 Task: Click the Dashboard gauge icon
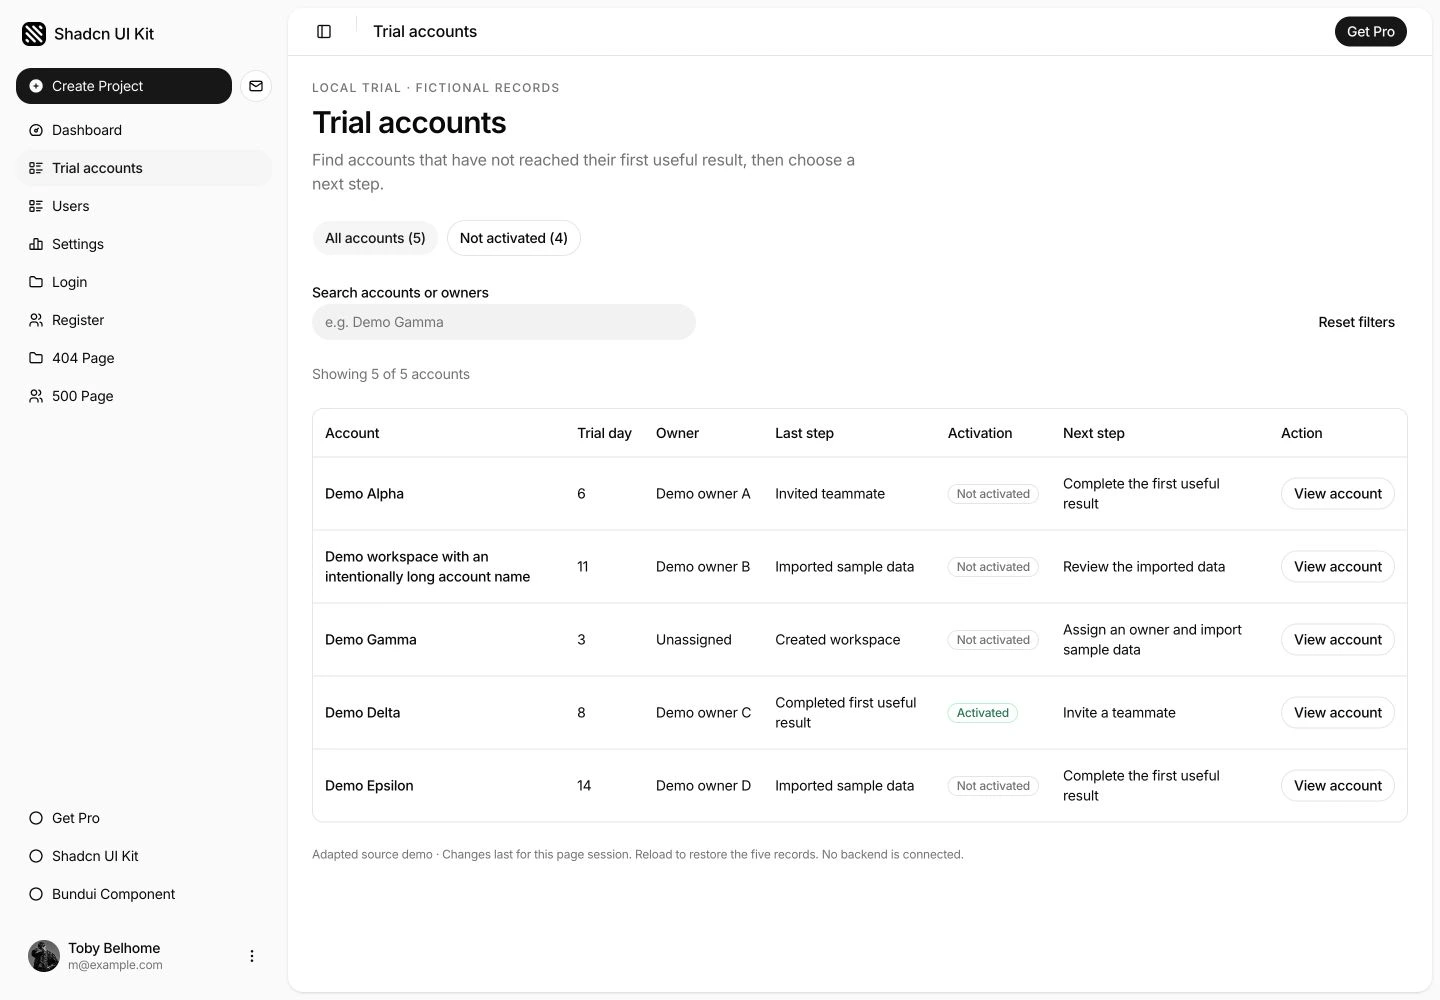tap(36, 130)
